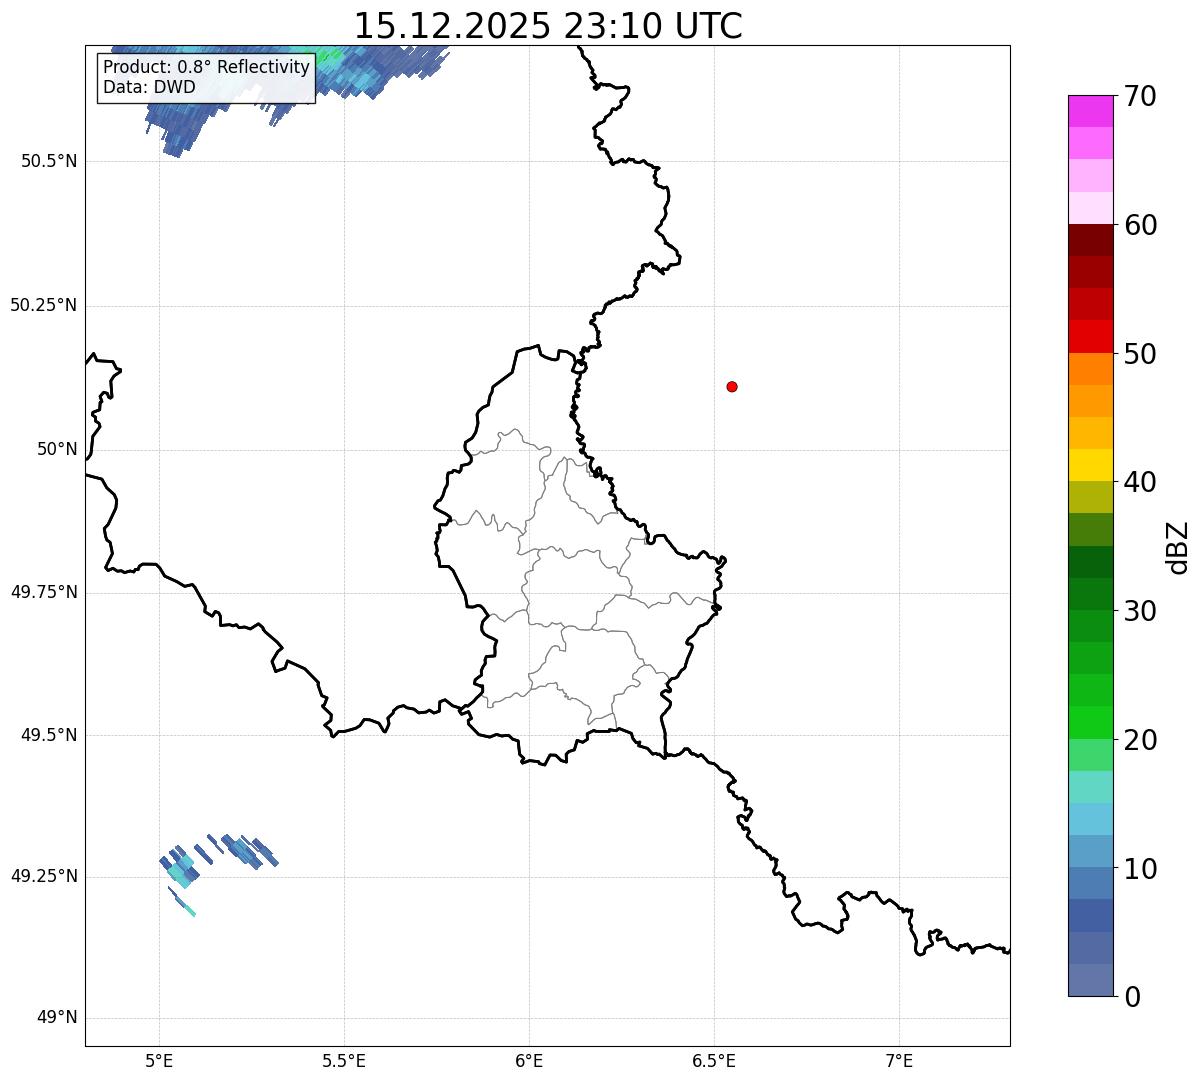Viewport: 1202px width, 1081px height.
Task: Click the dark maroon colorbar segment below 60
Action: [x=1090, y=240]
